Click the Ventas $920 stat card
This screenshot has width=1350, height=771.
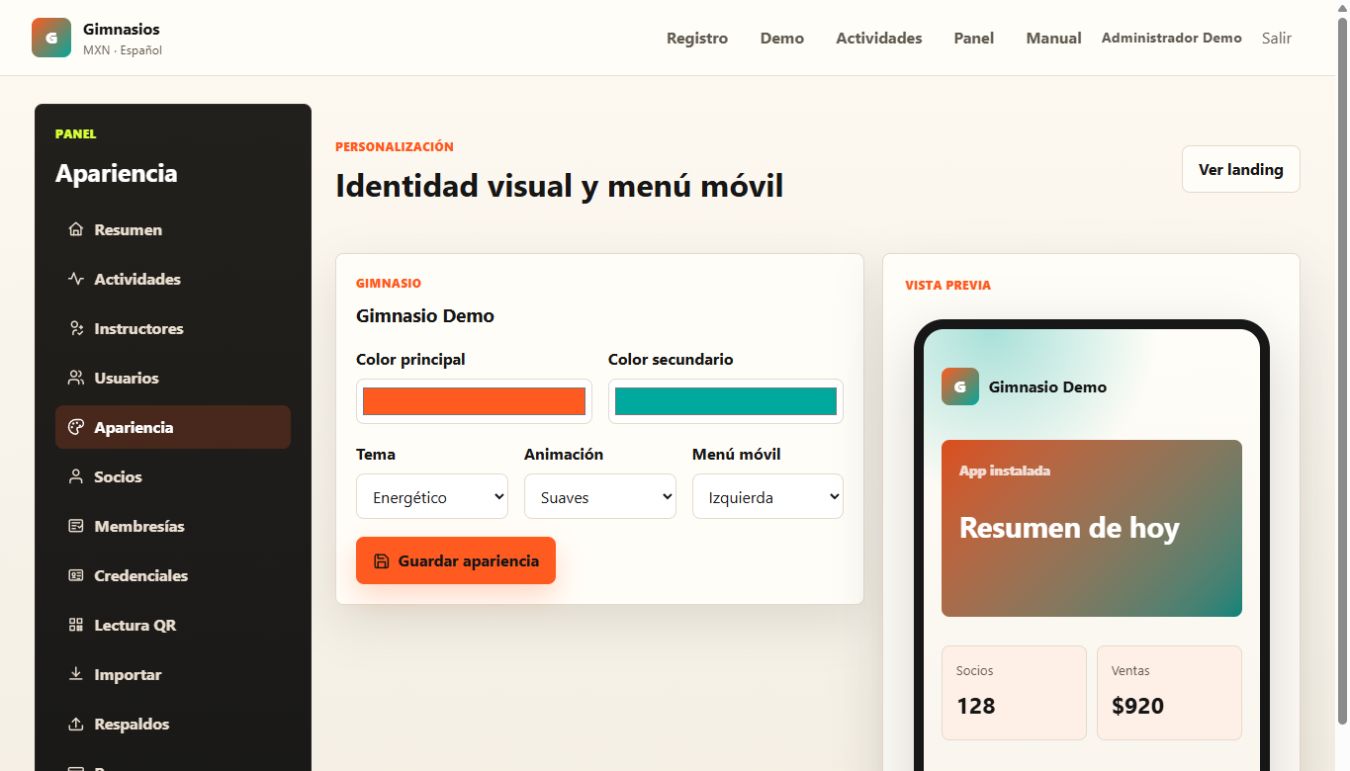[x=1170, y=693]
